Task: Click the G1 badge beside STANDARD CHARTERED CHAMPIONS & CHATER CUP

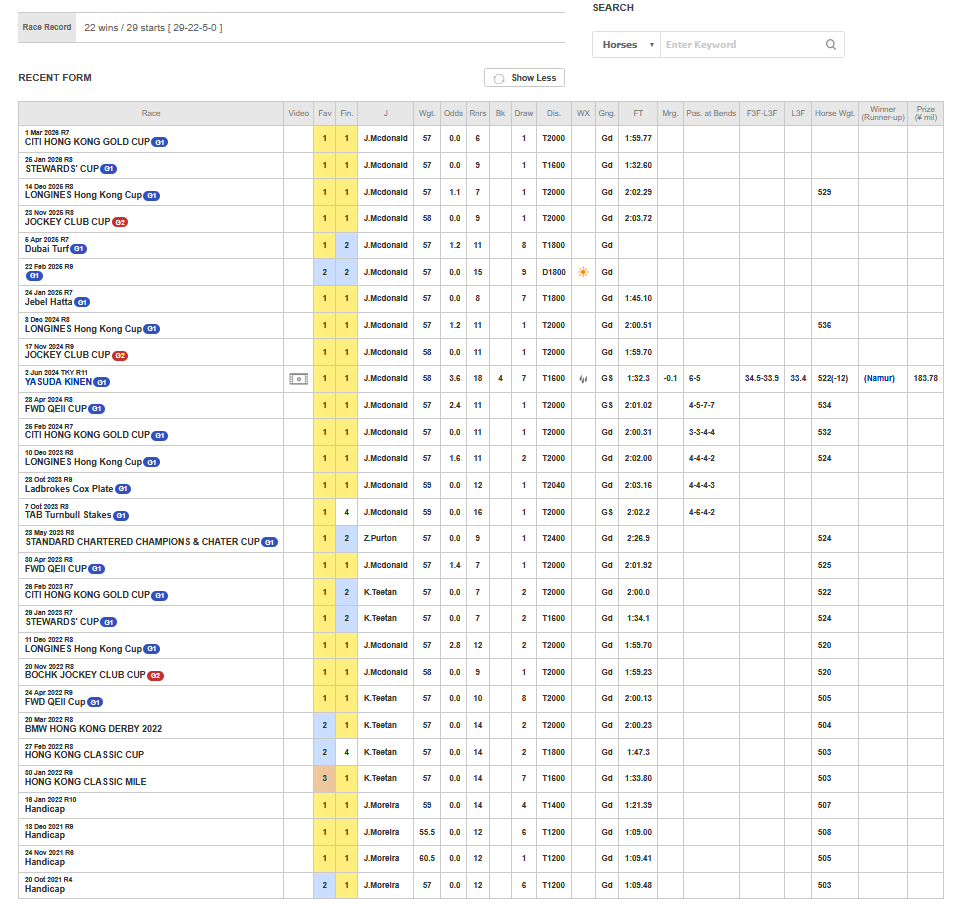Action: point(270,542)
